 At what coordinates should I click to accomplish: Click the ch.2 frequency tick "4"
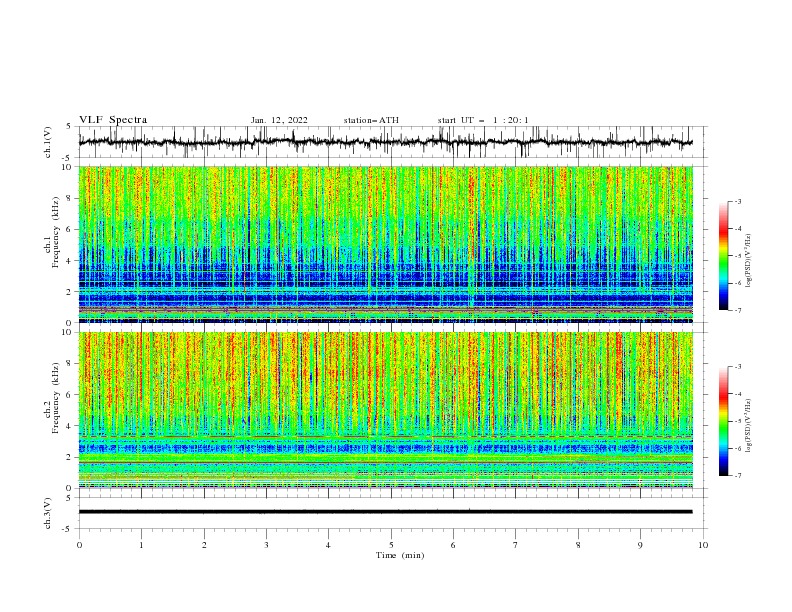click(69, 426)
